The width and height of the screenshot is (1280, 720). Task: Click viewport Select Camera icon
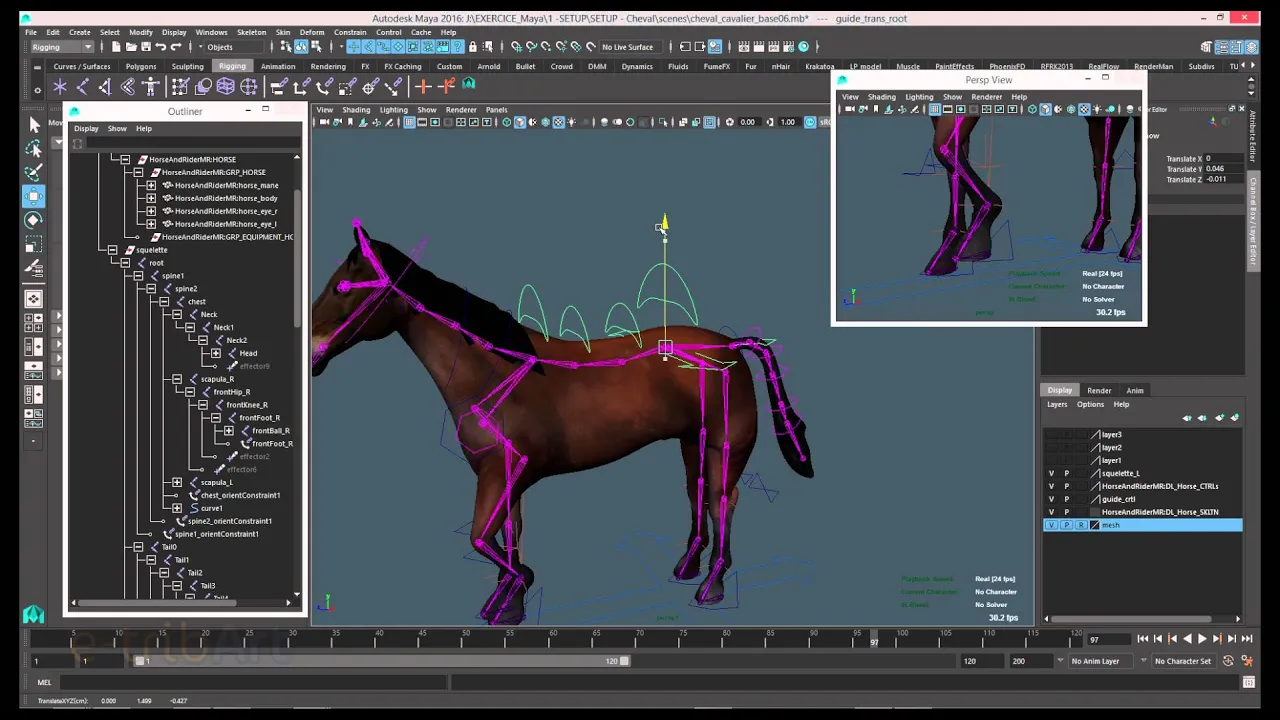(324, 122)
